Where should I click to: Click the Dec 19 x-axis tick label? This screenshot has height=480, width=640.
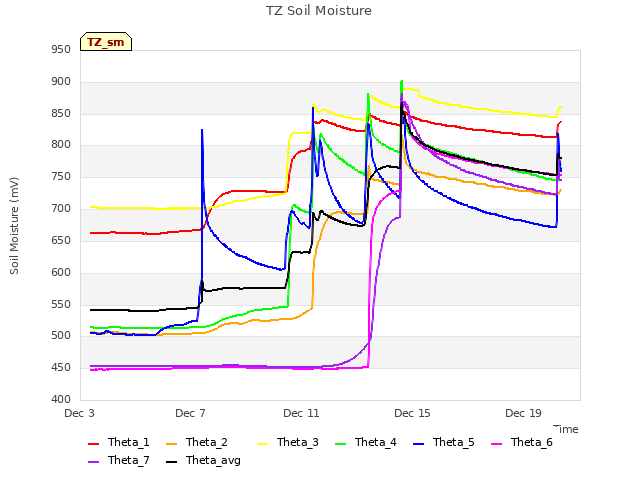click(523, 413)
